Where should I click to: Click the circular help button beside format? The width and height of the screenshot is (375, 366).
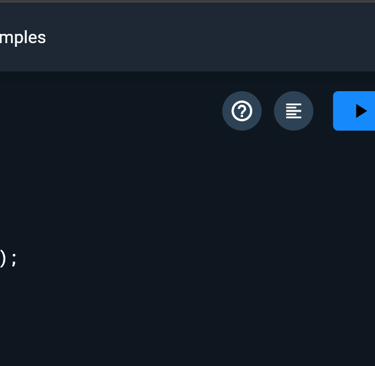[242, 111]
